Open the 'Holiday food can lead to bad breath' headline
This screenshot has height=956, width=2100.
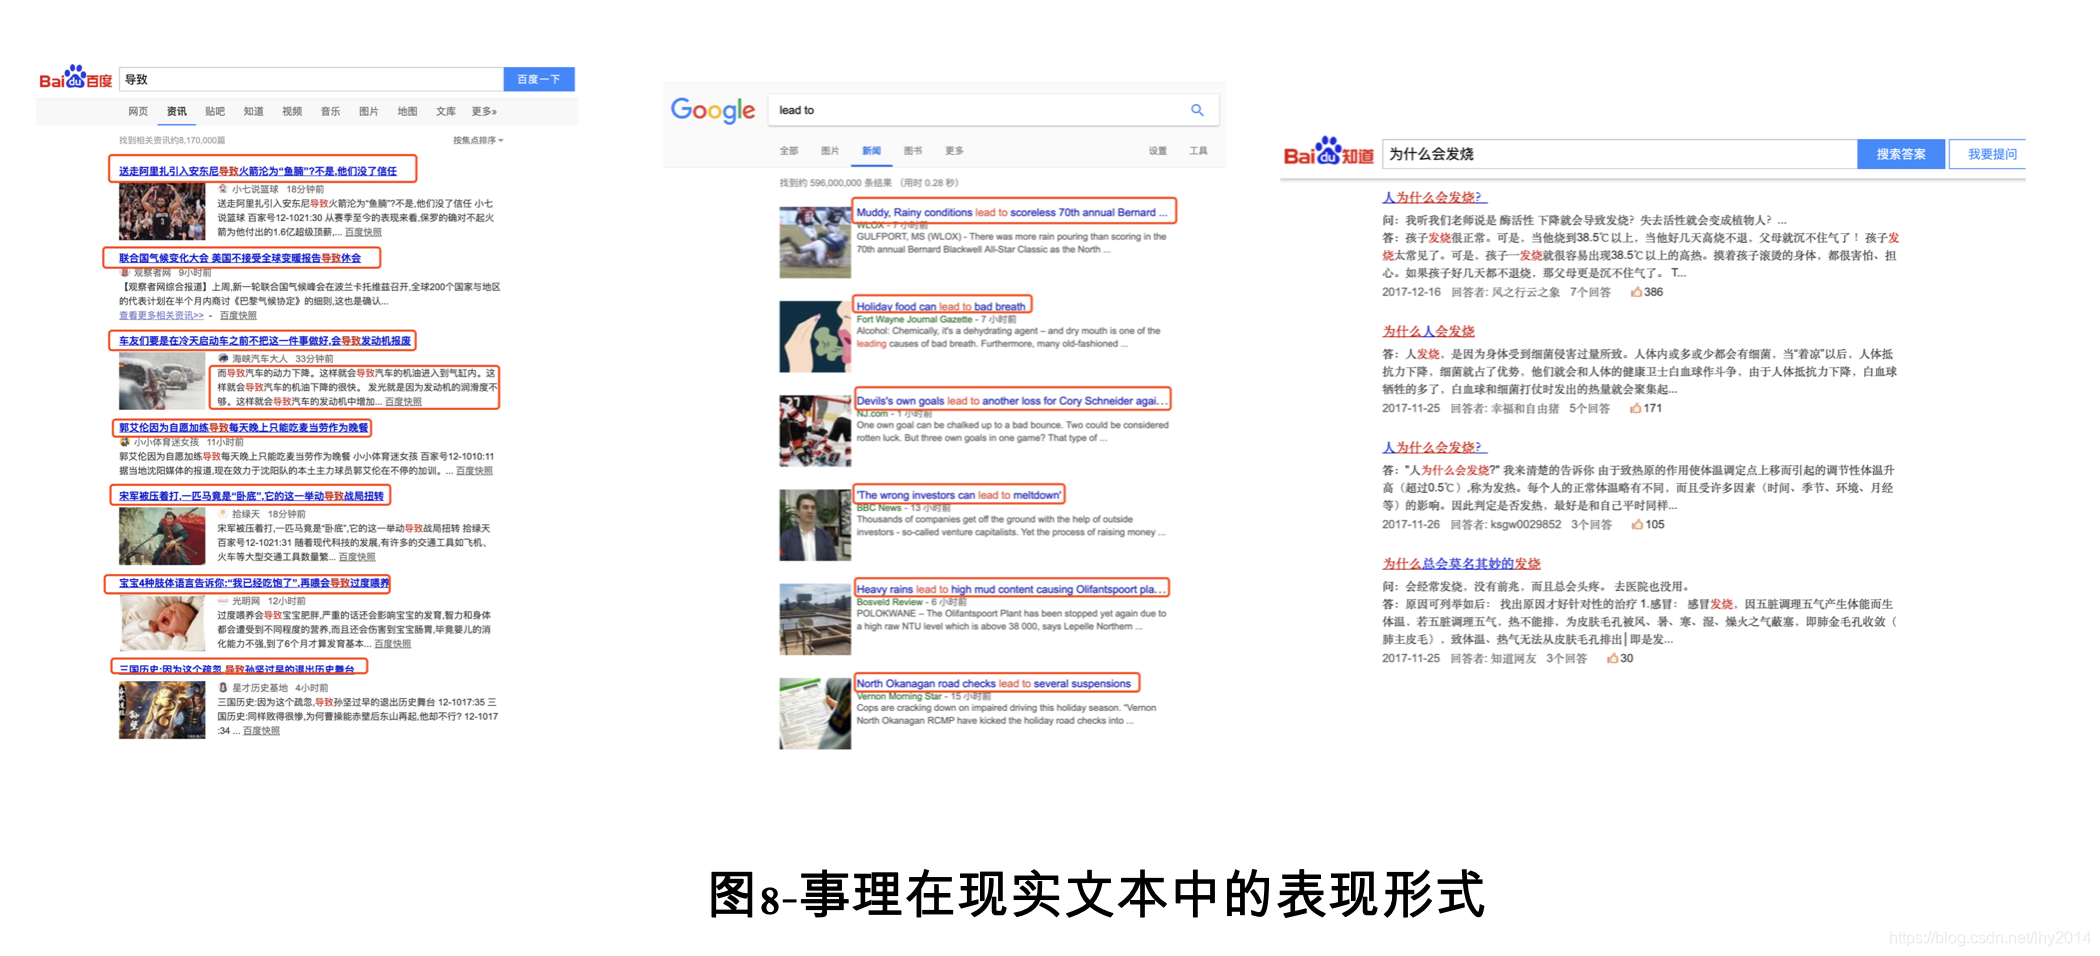943,306
